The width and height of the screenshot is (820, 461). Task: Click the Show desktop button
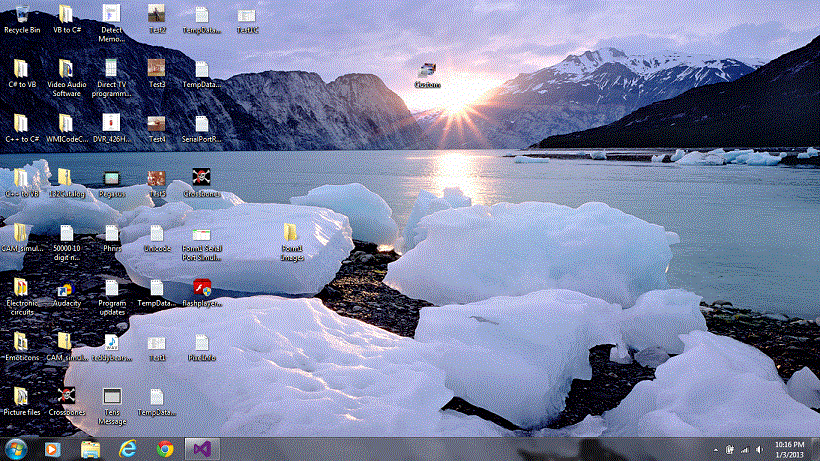(815, 450)
